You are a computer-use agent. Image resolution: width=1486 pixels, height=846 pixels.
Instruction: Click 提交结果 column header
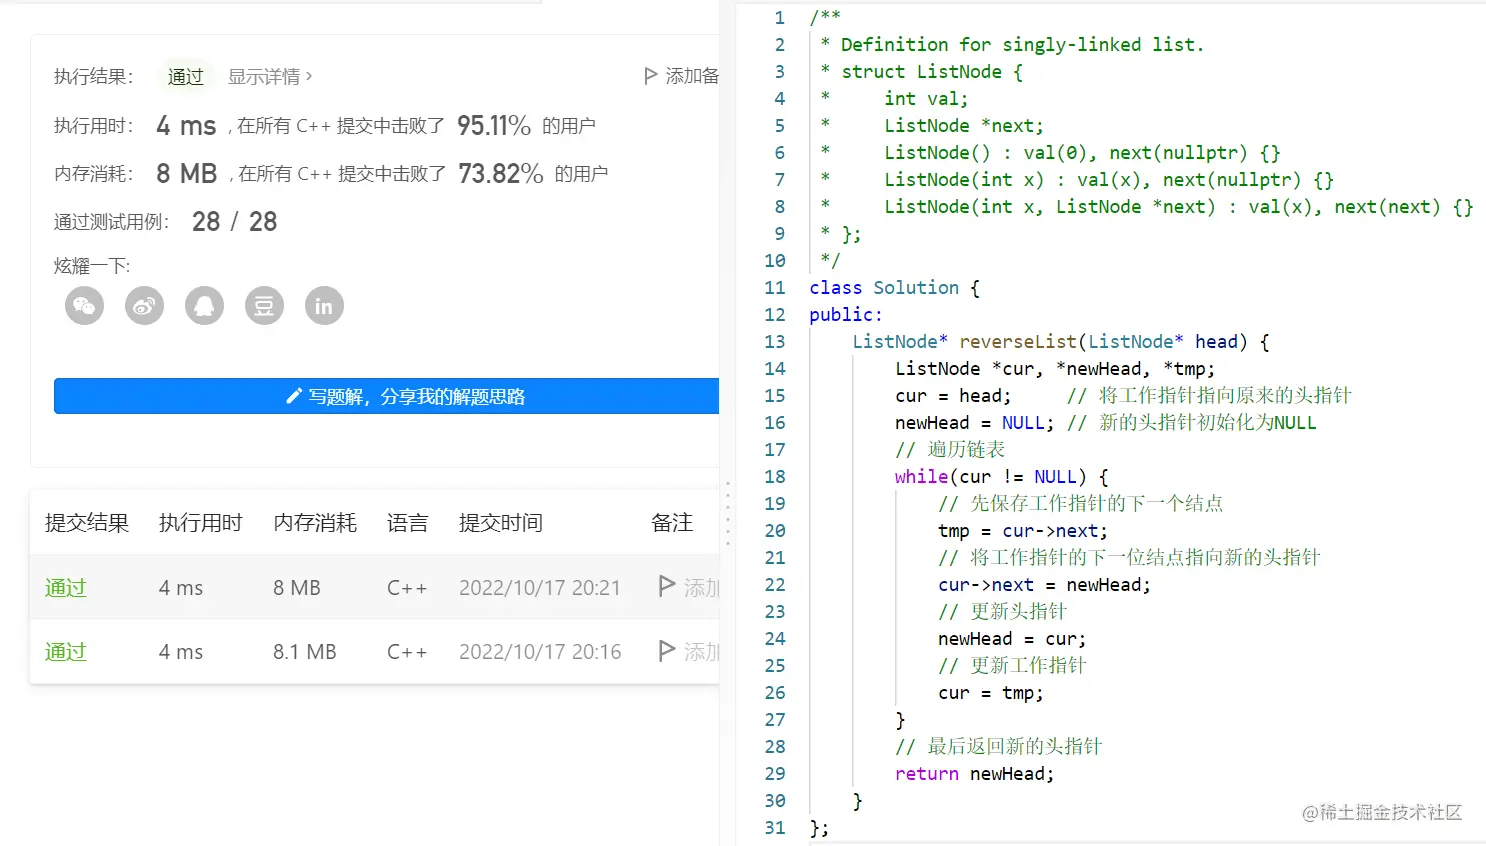click(87, 523)
